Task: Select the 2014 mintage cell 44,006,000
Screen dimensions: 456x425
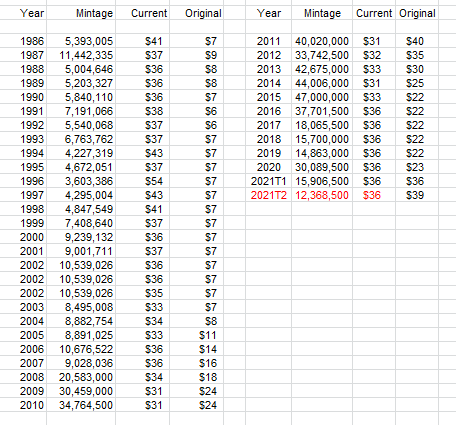Action: [x=322, y=83]
